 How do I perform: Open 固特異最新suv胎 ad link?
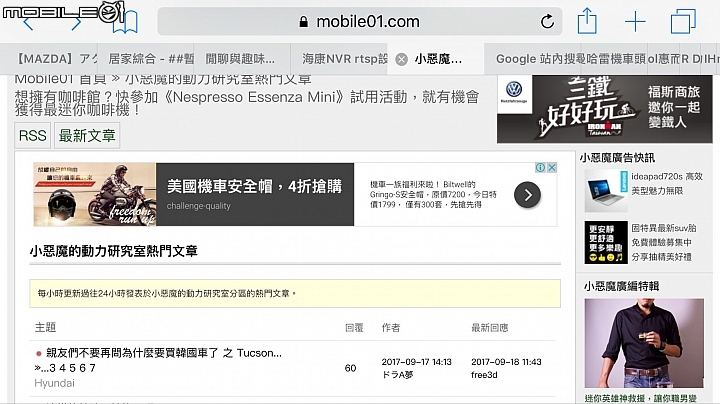[x=663, y=242]
